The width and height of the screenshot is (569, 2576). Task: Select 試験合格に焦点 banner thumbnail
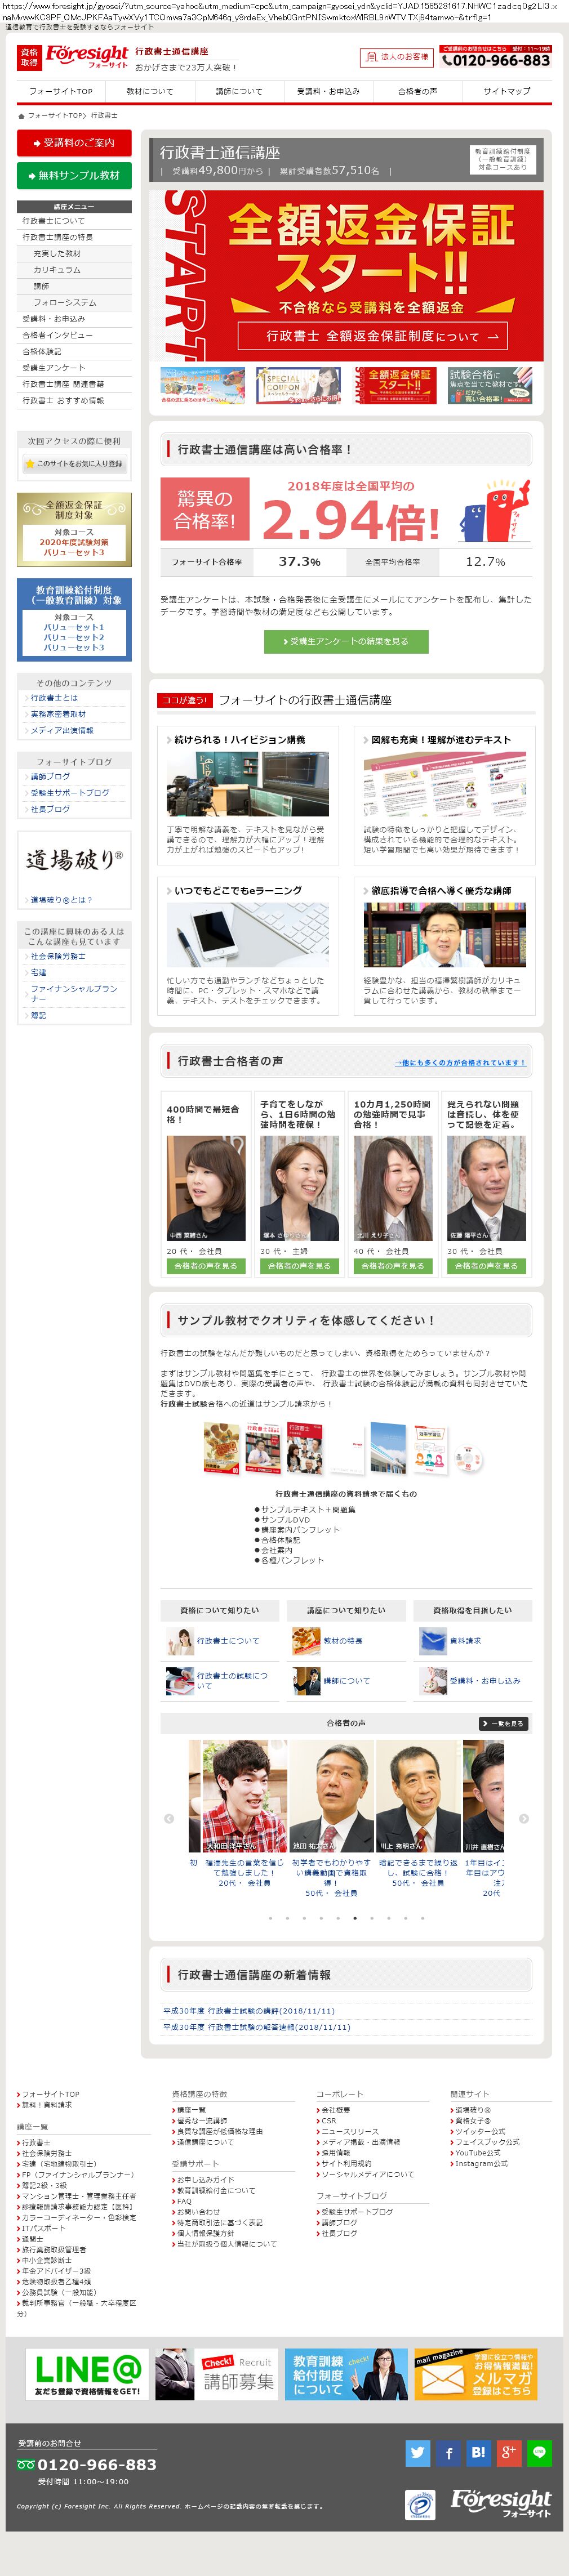pyautogui.click(x=490, y=386)
